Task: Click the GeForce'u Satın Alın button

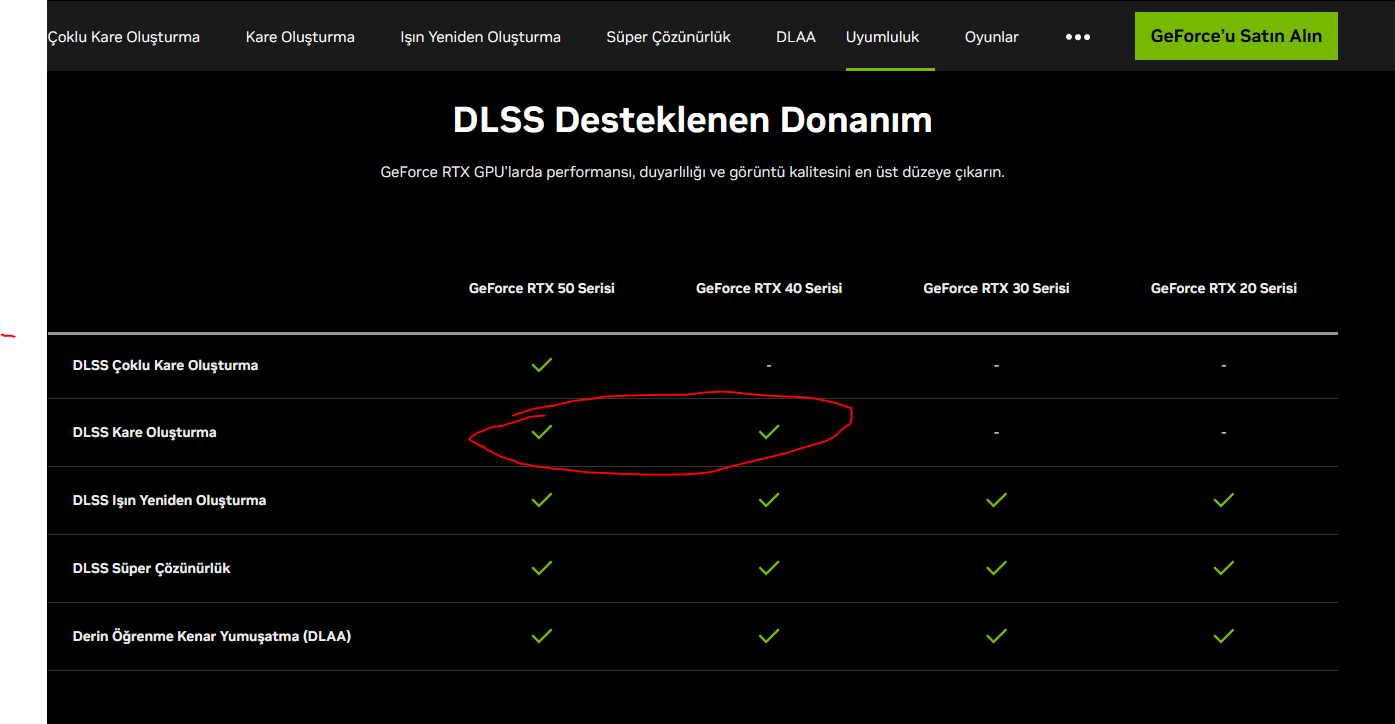Action: tap(1236, 36)
